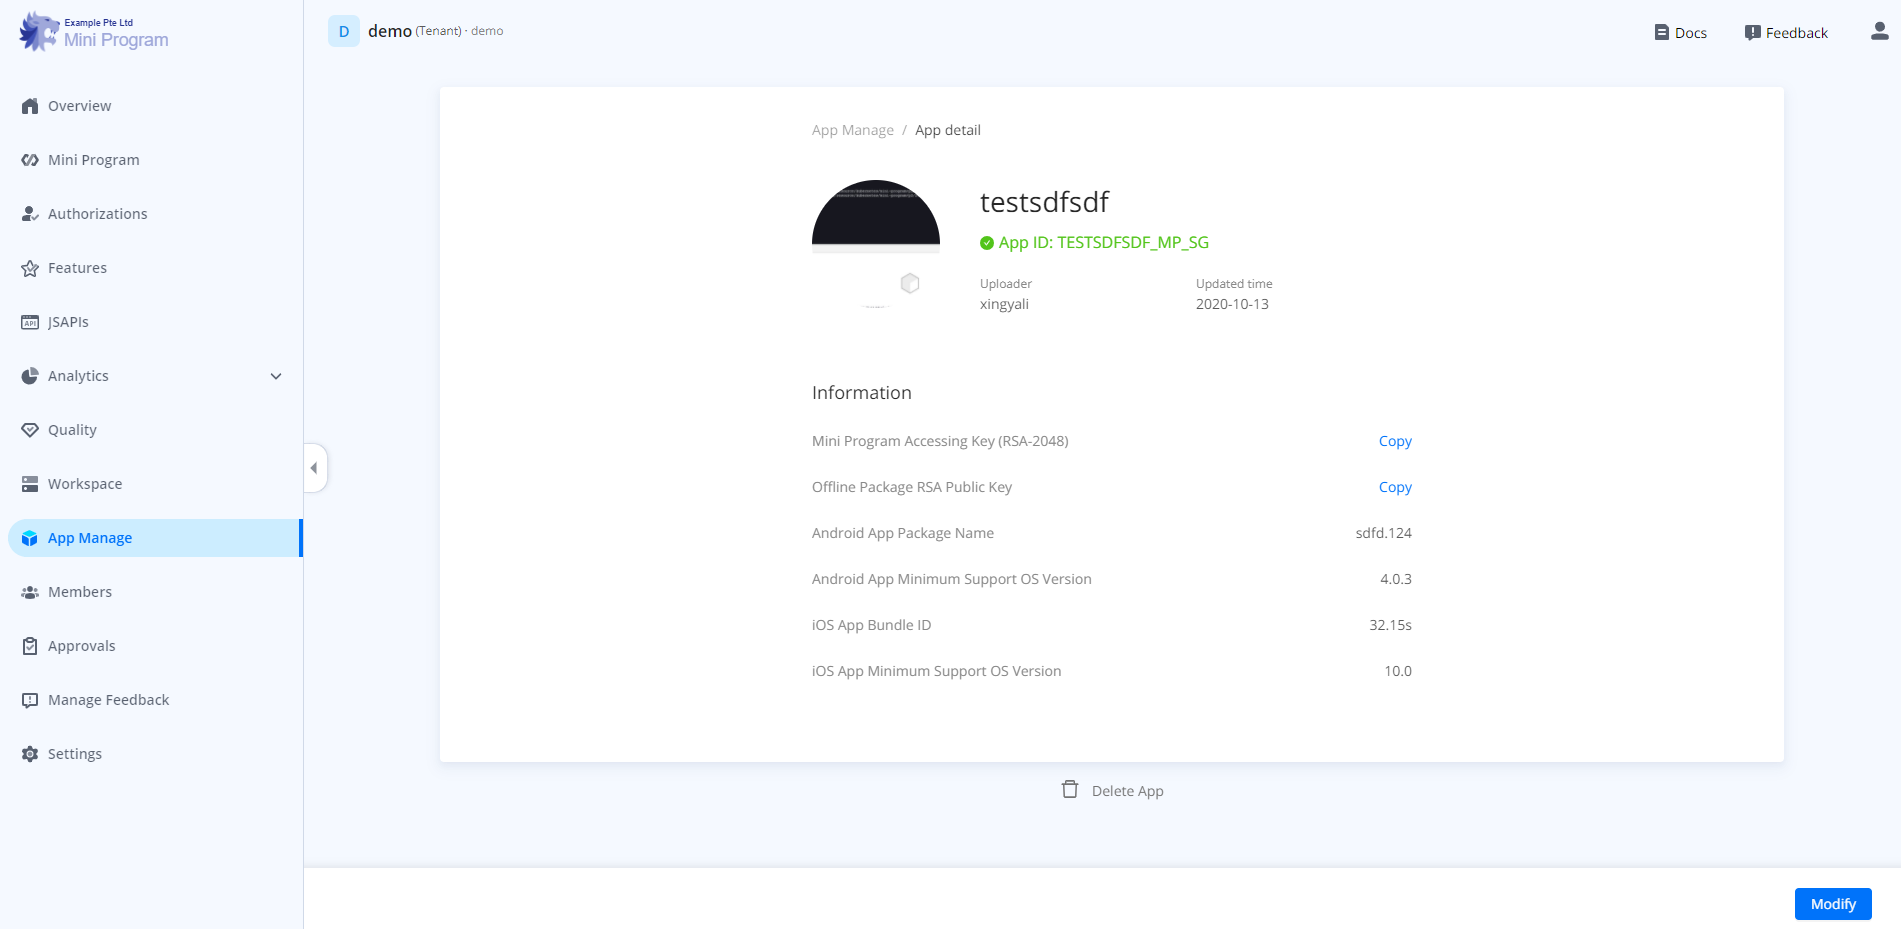Click the Delete App trash icon
Image resolution: width=1901 pixels, height=929 pixels.
(1070, 790)
